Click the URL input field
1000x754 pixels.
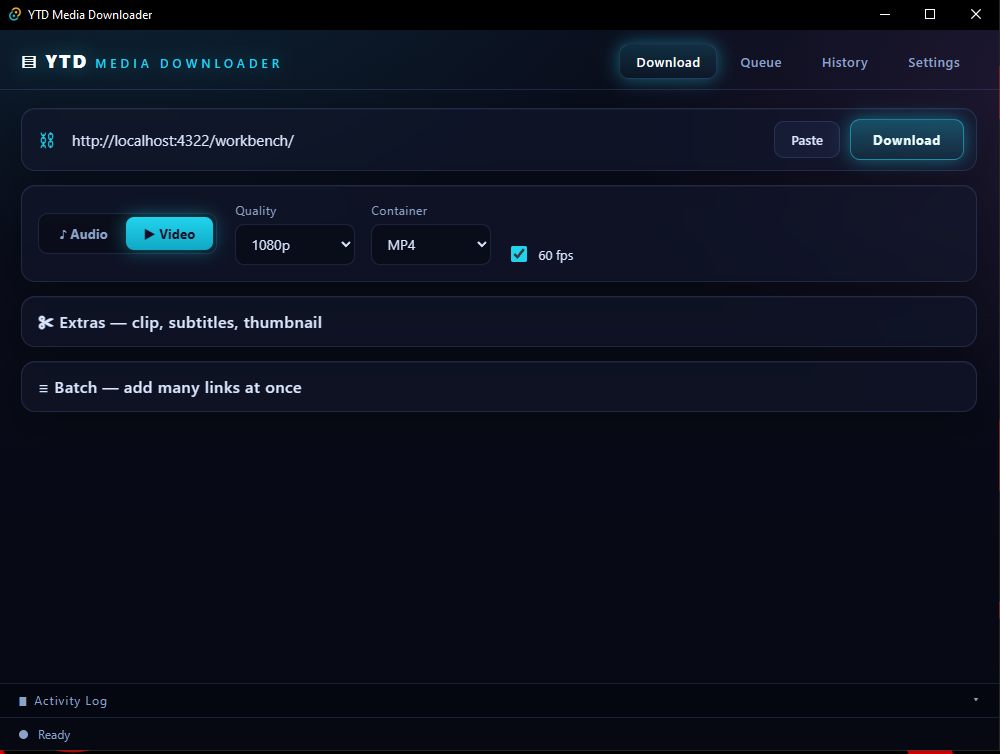tap(415, 140)
